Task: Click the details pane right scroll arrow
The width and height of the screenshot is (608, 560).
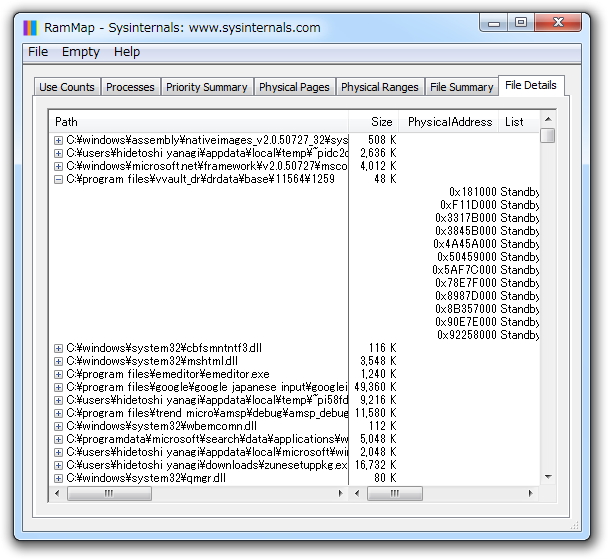Action: [531, 493]
